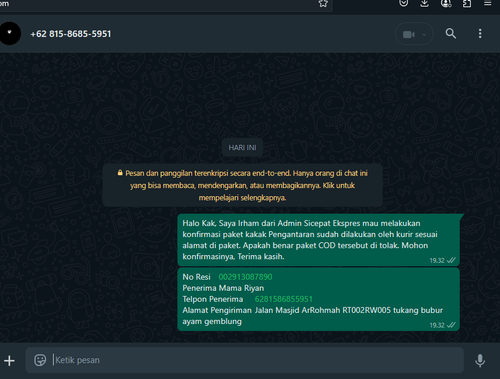Open the chat options three-dot menu
This screenshot has height=379, width=500.
480,33
